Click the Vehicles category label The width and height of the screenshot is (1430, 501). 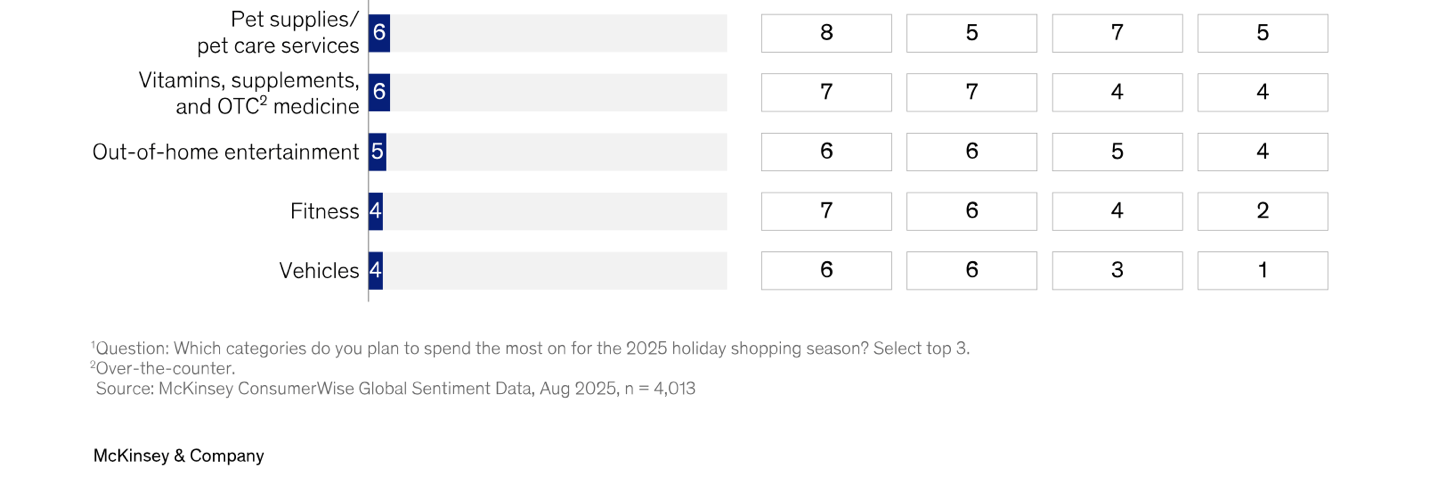click(x=319, y=271)
